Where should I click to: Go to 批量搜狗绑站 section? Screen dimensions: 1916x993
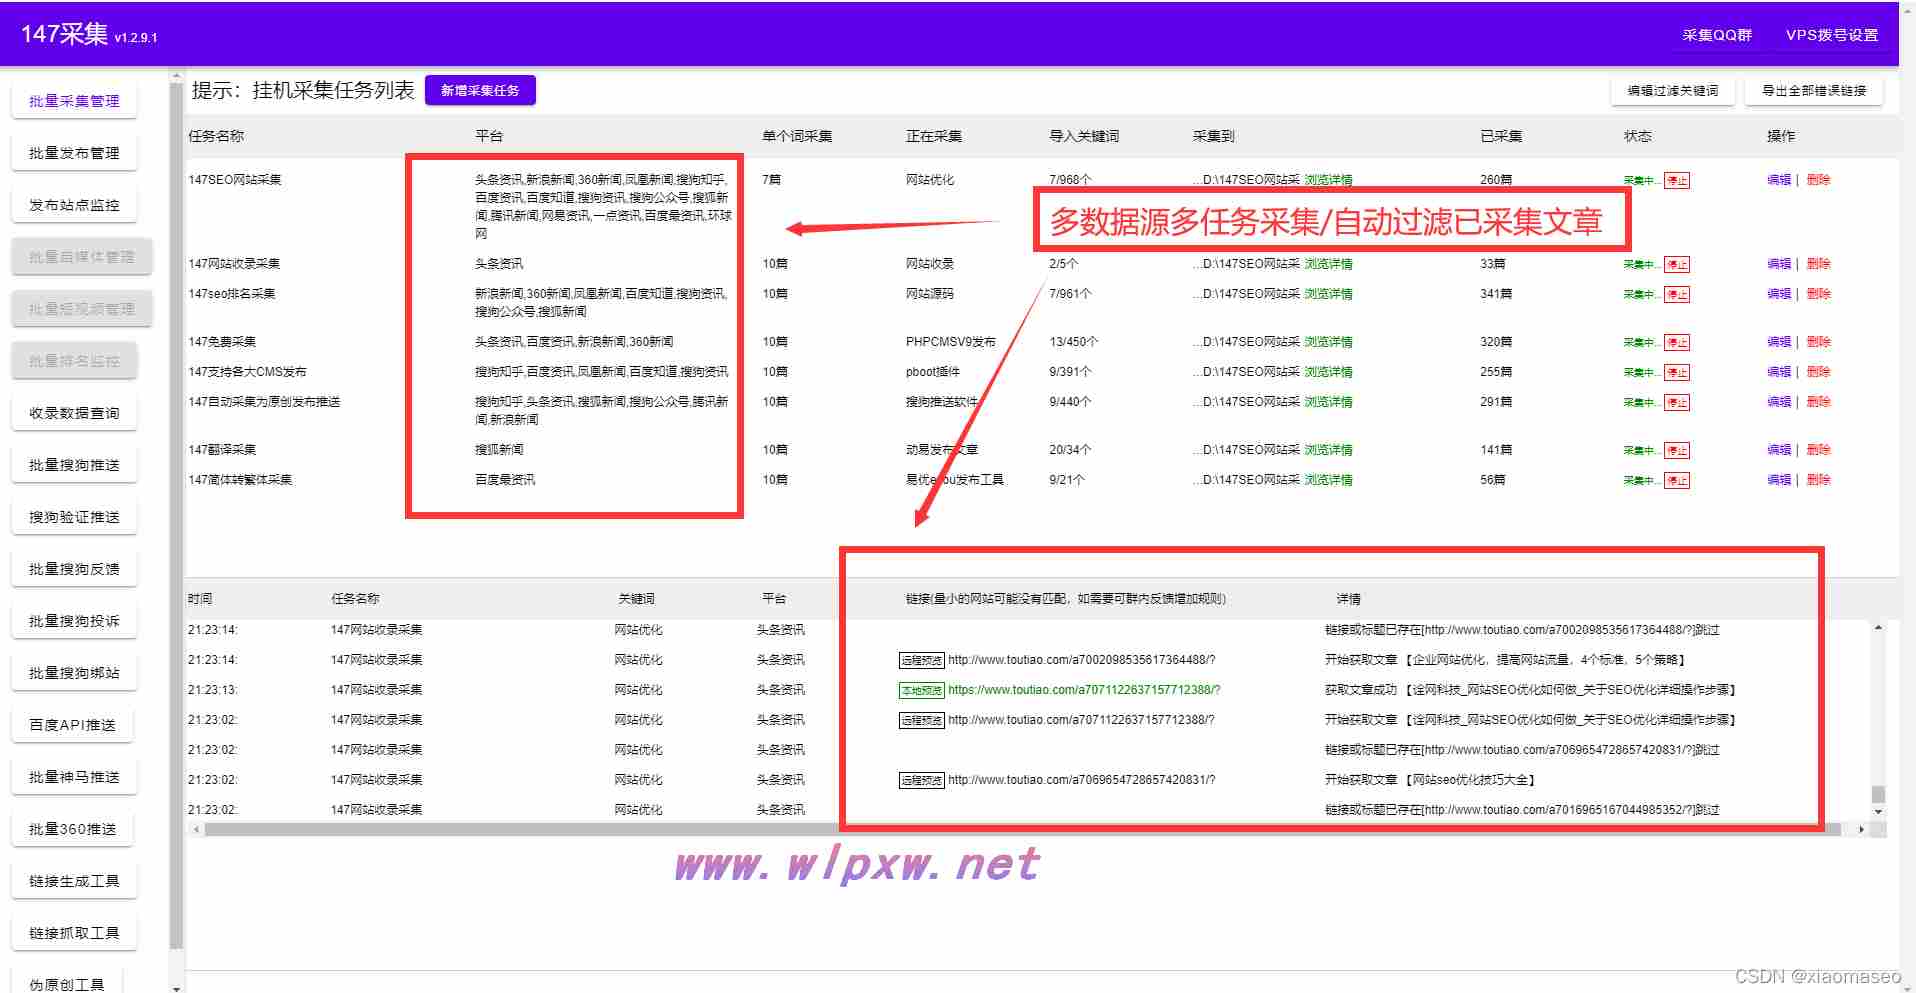tap(74, 673)
